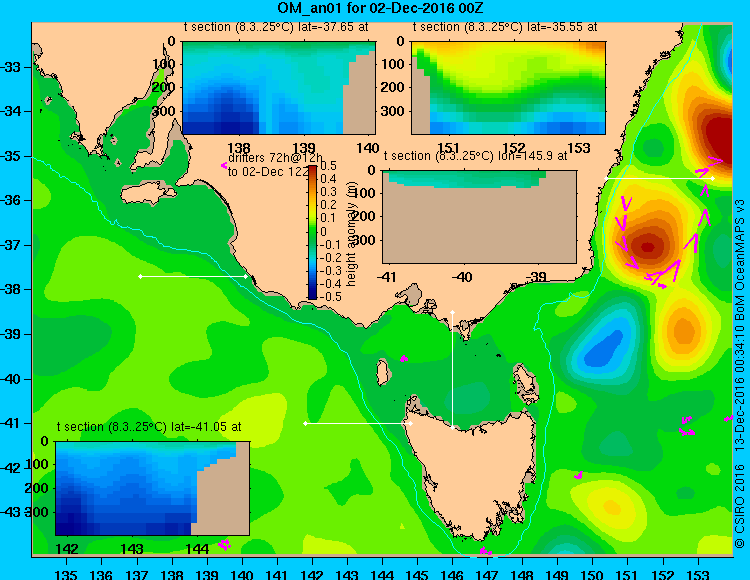Click the white section line at latitude -37.65
750x580 pixels.
pyautogui.click(x=193, y=276)
